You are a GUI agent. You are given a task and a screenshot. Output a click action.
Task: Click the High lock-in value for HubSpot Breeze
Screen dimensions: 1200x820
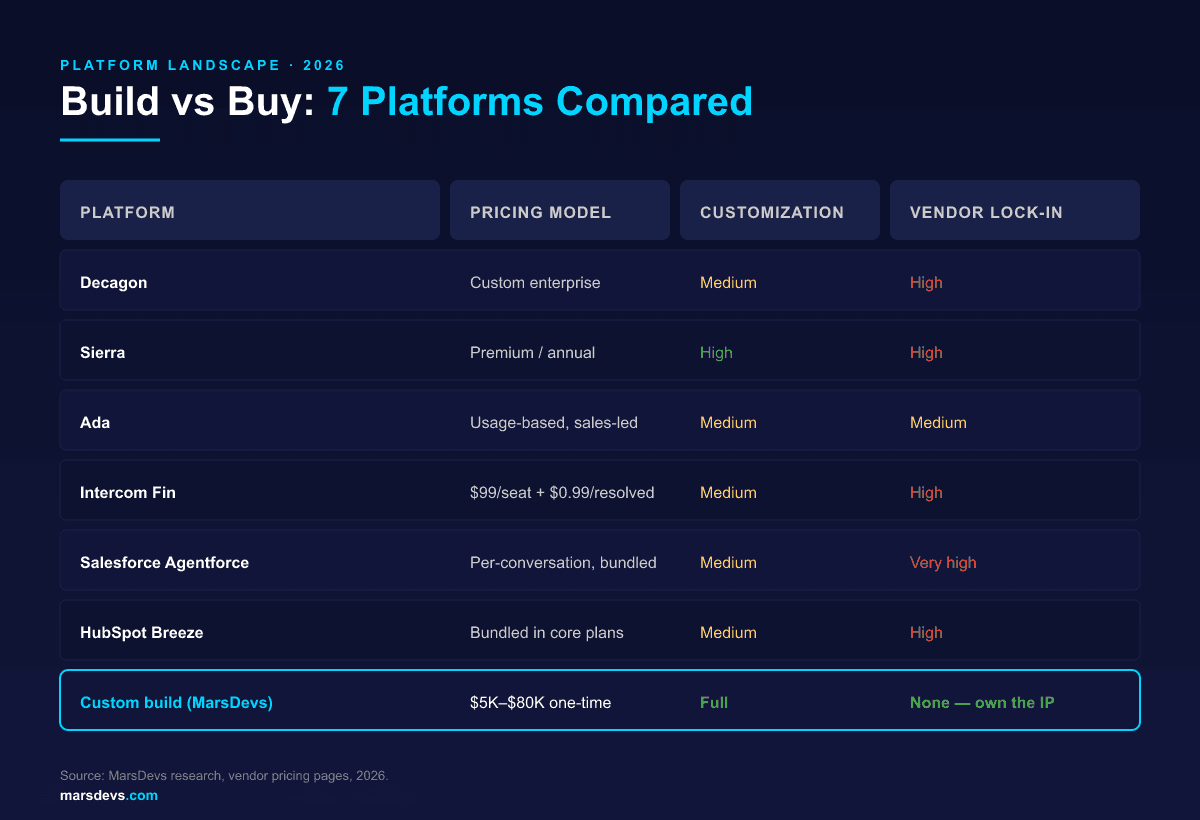coord(926,633)
